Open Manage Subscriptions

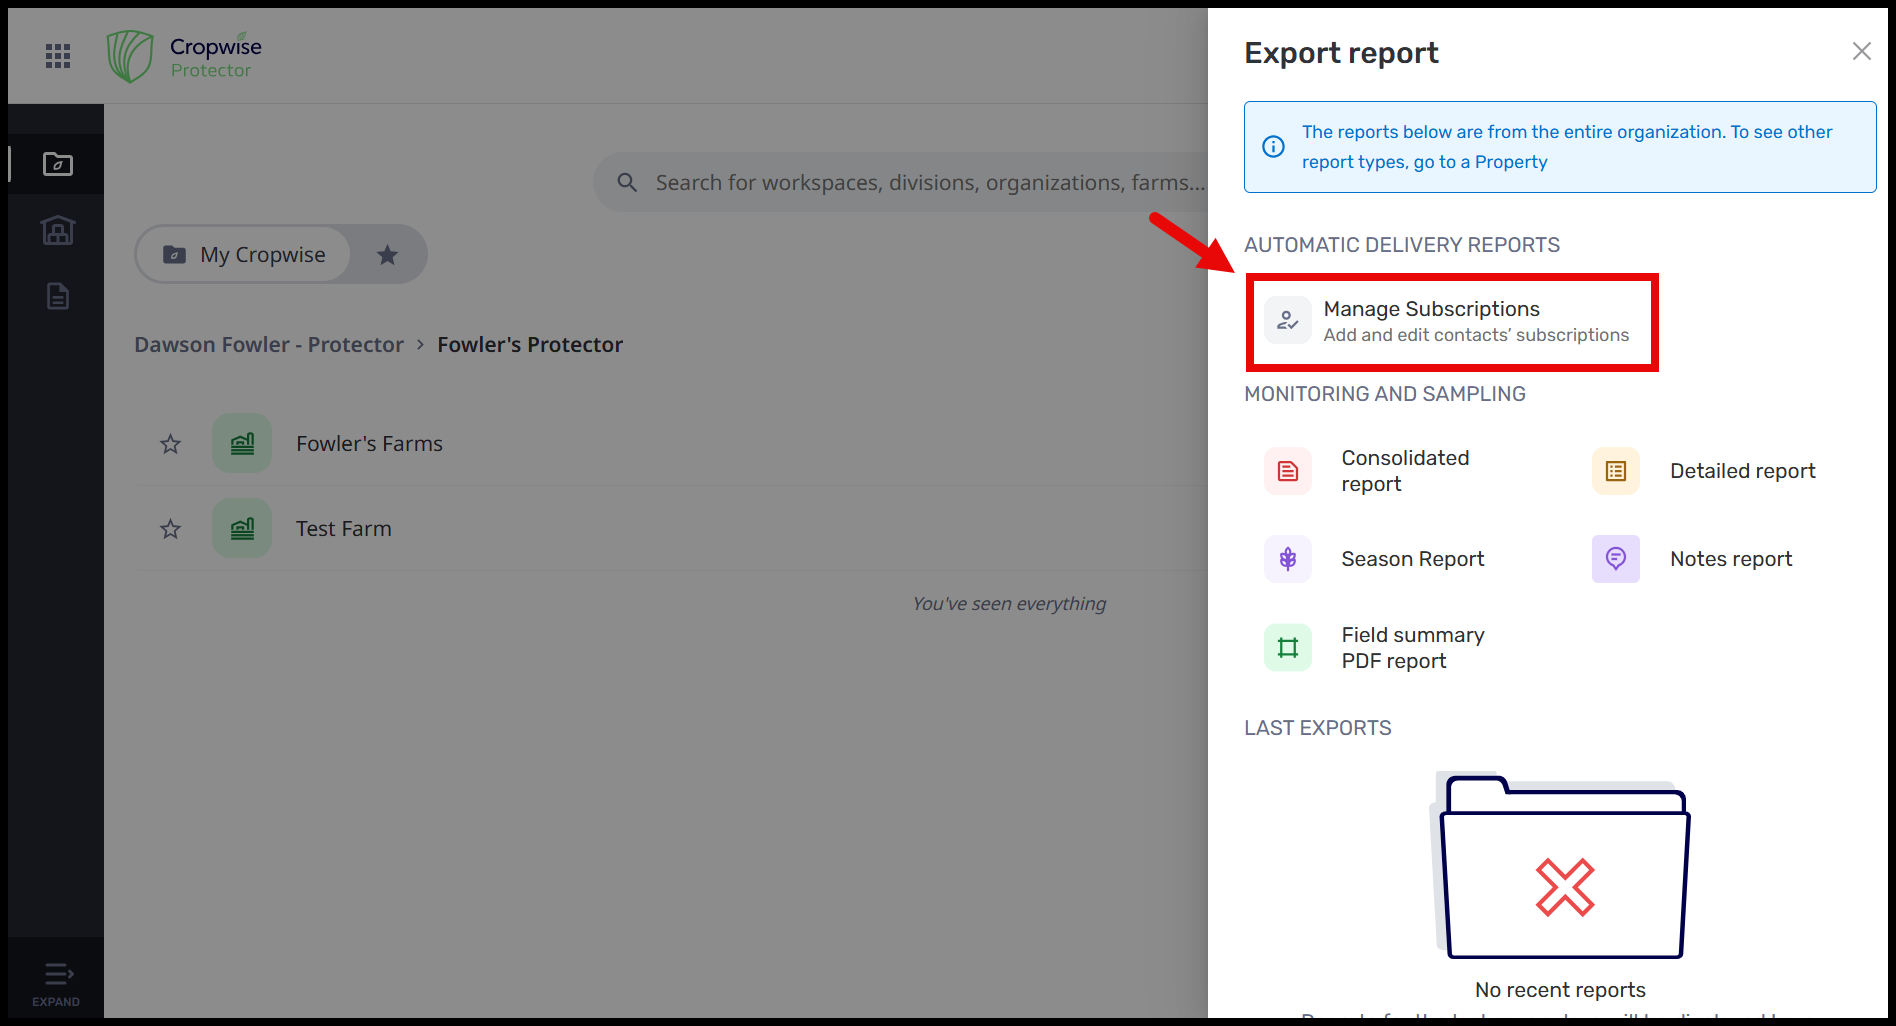click(1450, 321)
